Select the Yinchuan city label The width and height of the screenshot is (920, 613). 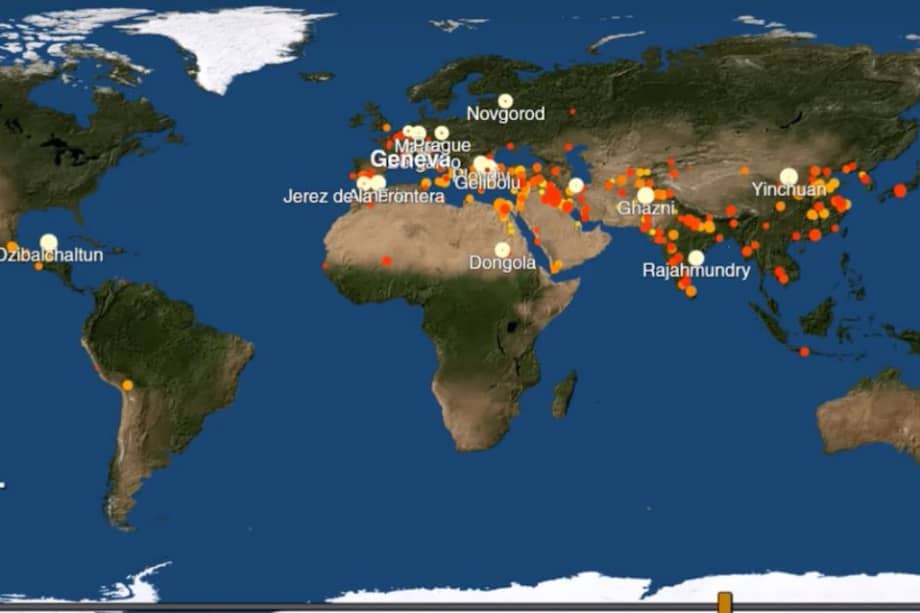coord(789,190)
